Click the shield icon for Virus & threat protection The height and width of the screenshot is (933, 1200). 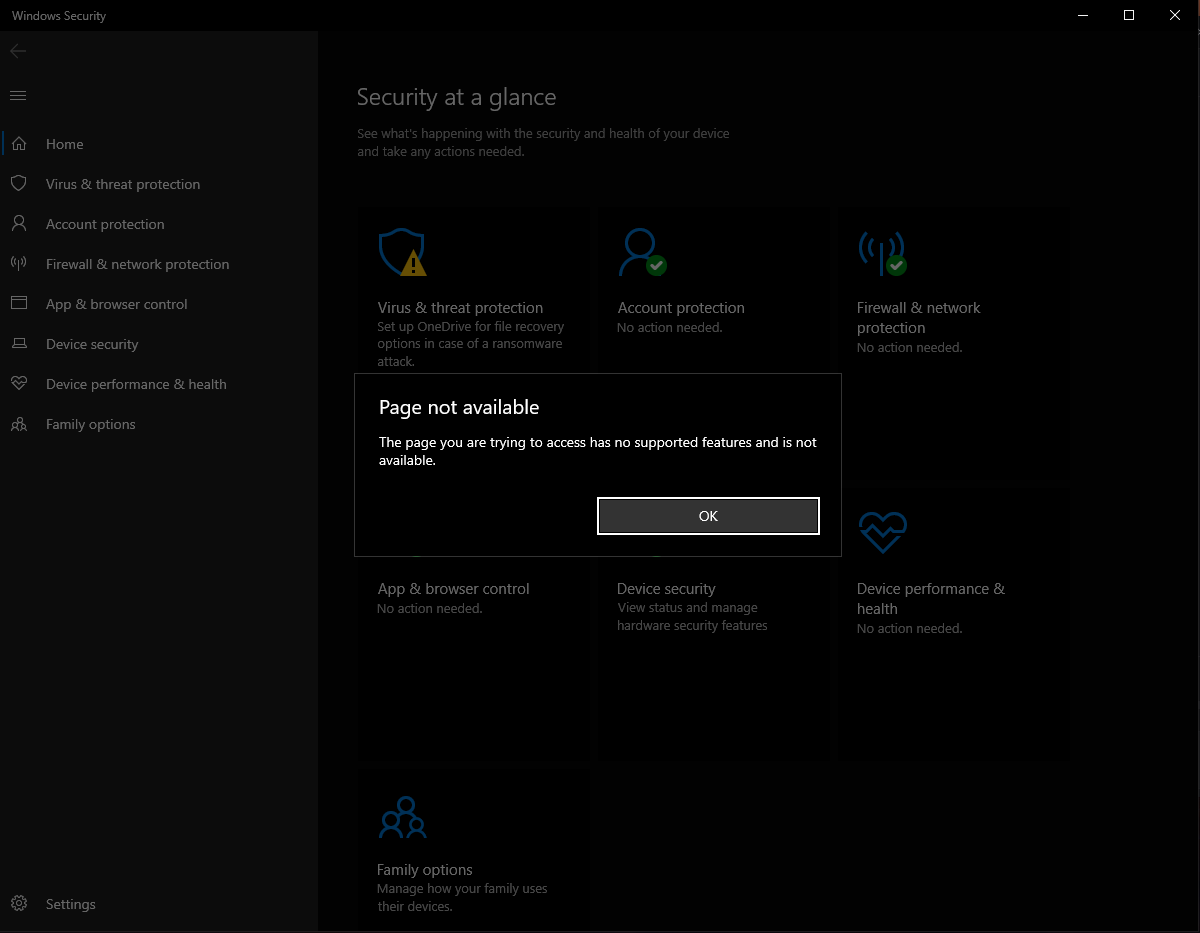[x=19, y=184]
